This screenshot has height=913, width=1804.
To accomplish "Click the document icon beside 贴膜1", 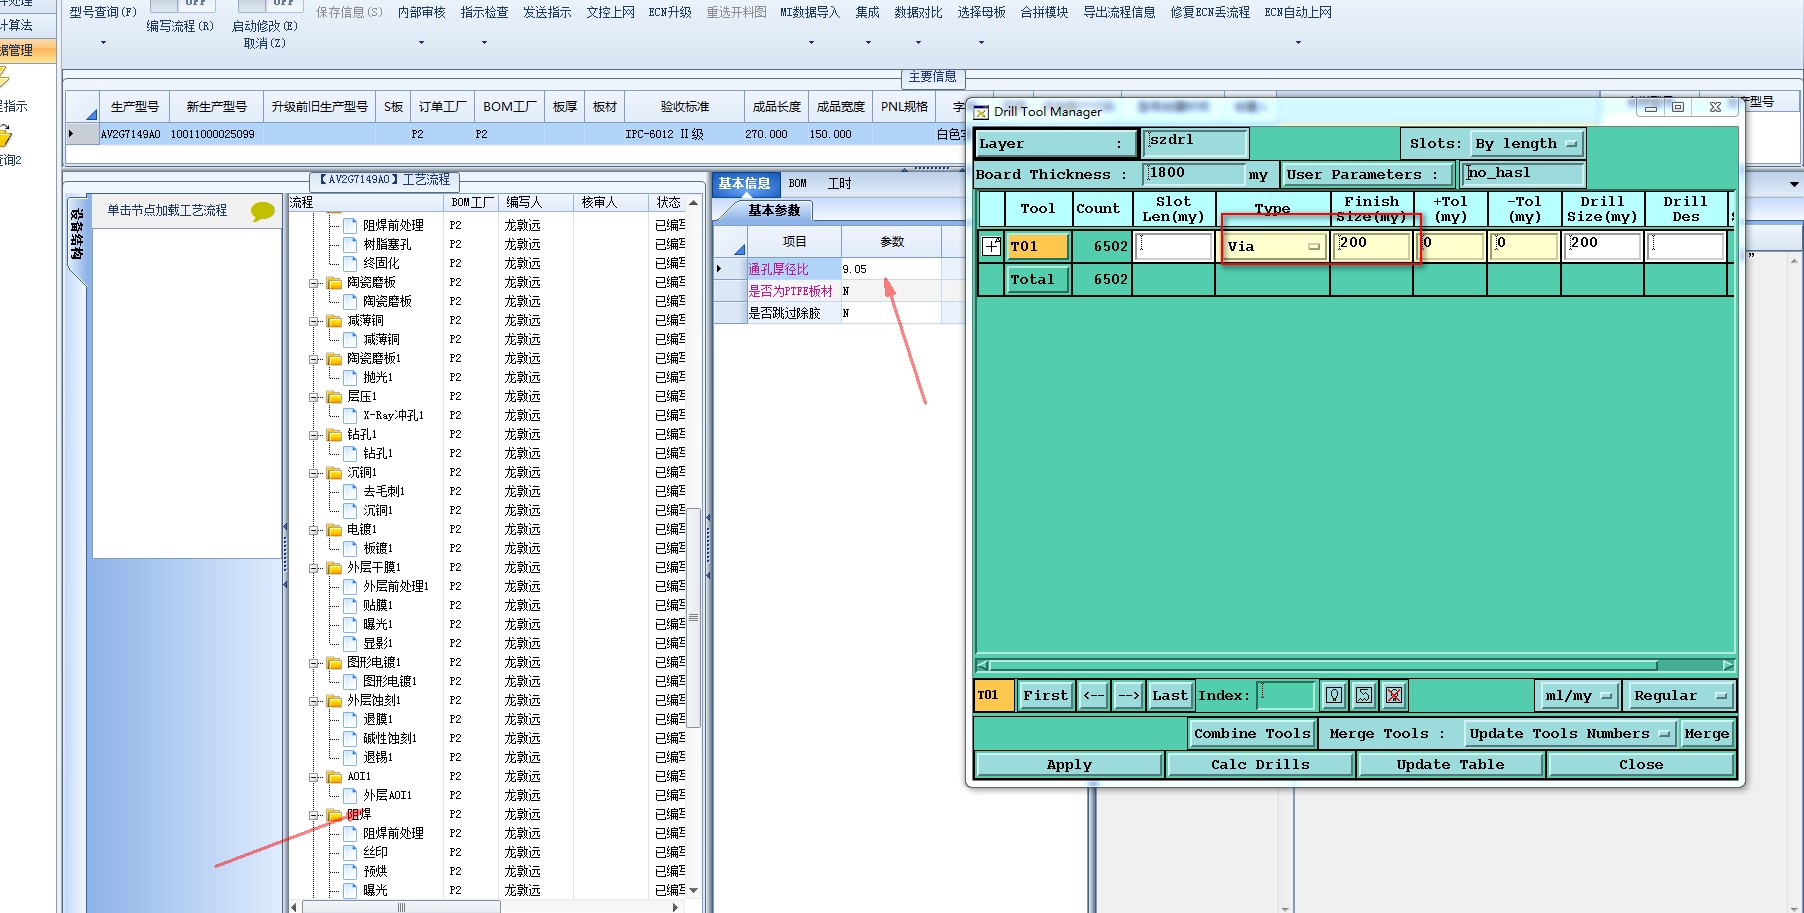I will [x=350, y=606].
